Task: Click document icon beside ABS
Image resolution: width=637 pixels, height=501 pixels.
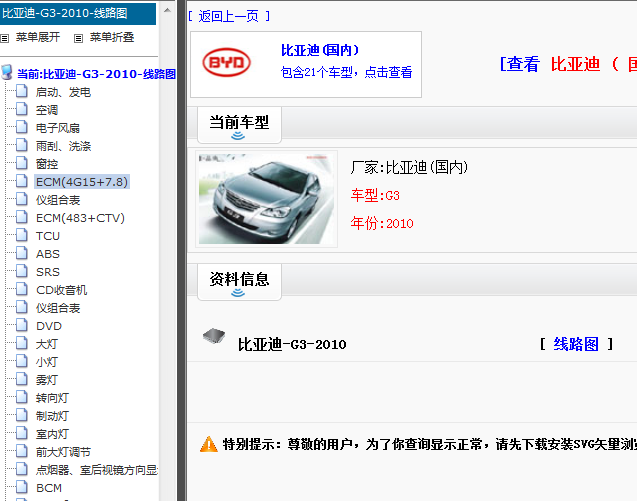Action: tap(22, 253)
